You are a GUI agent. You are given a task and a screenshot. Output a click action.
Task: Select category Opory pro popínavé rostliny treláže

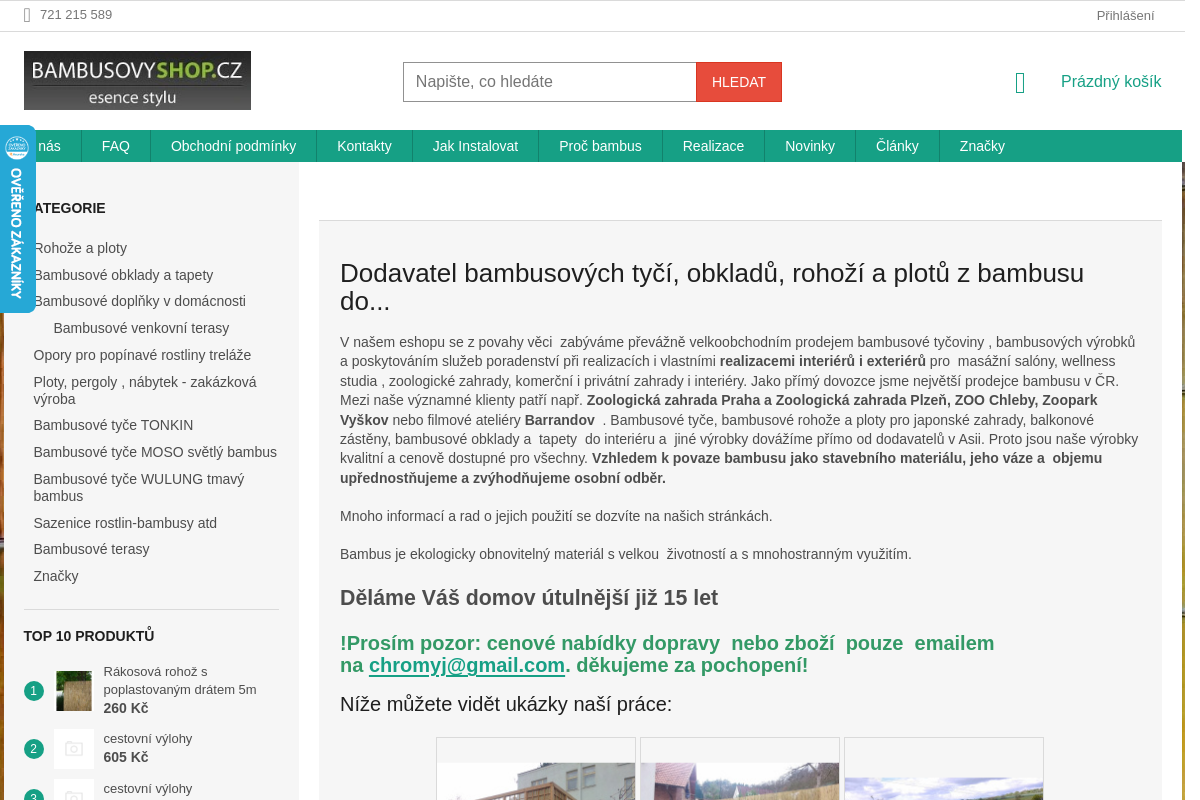[142, 355]
